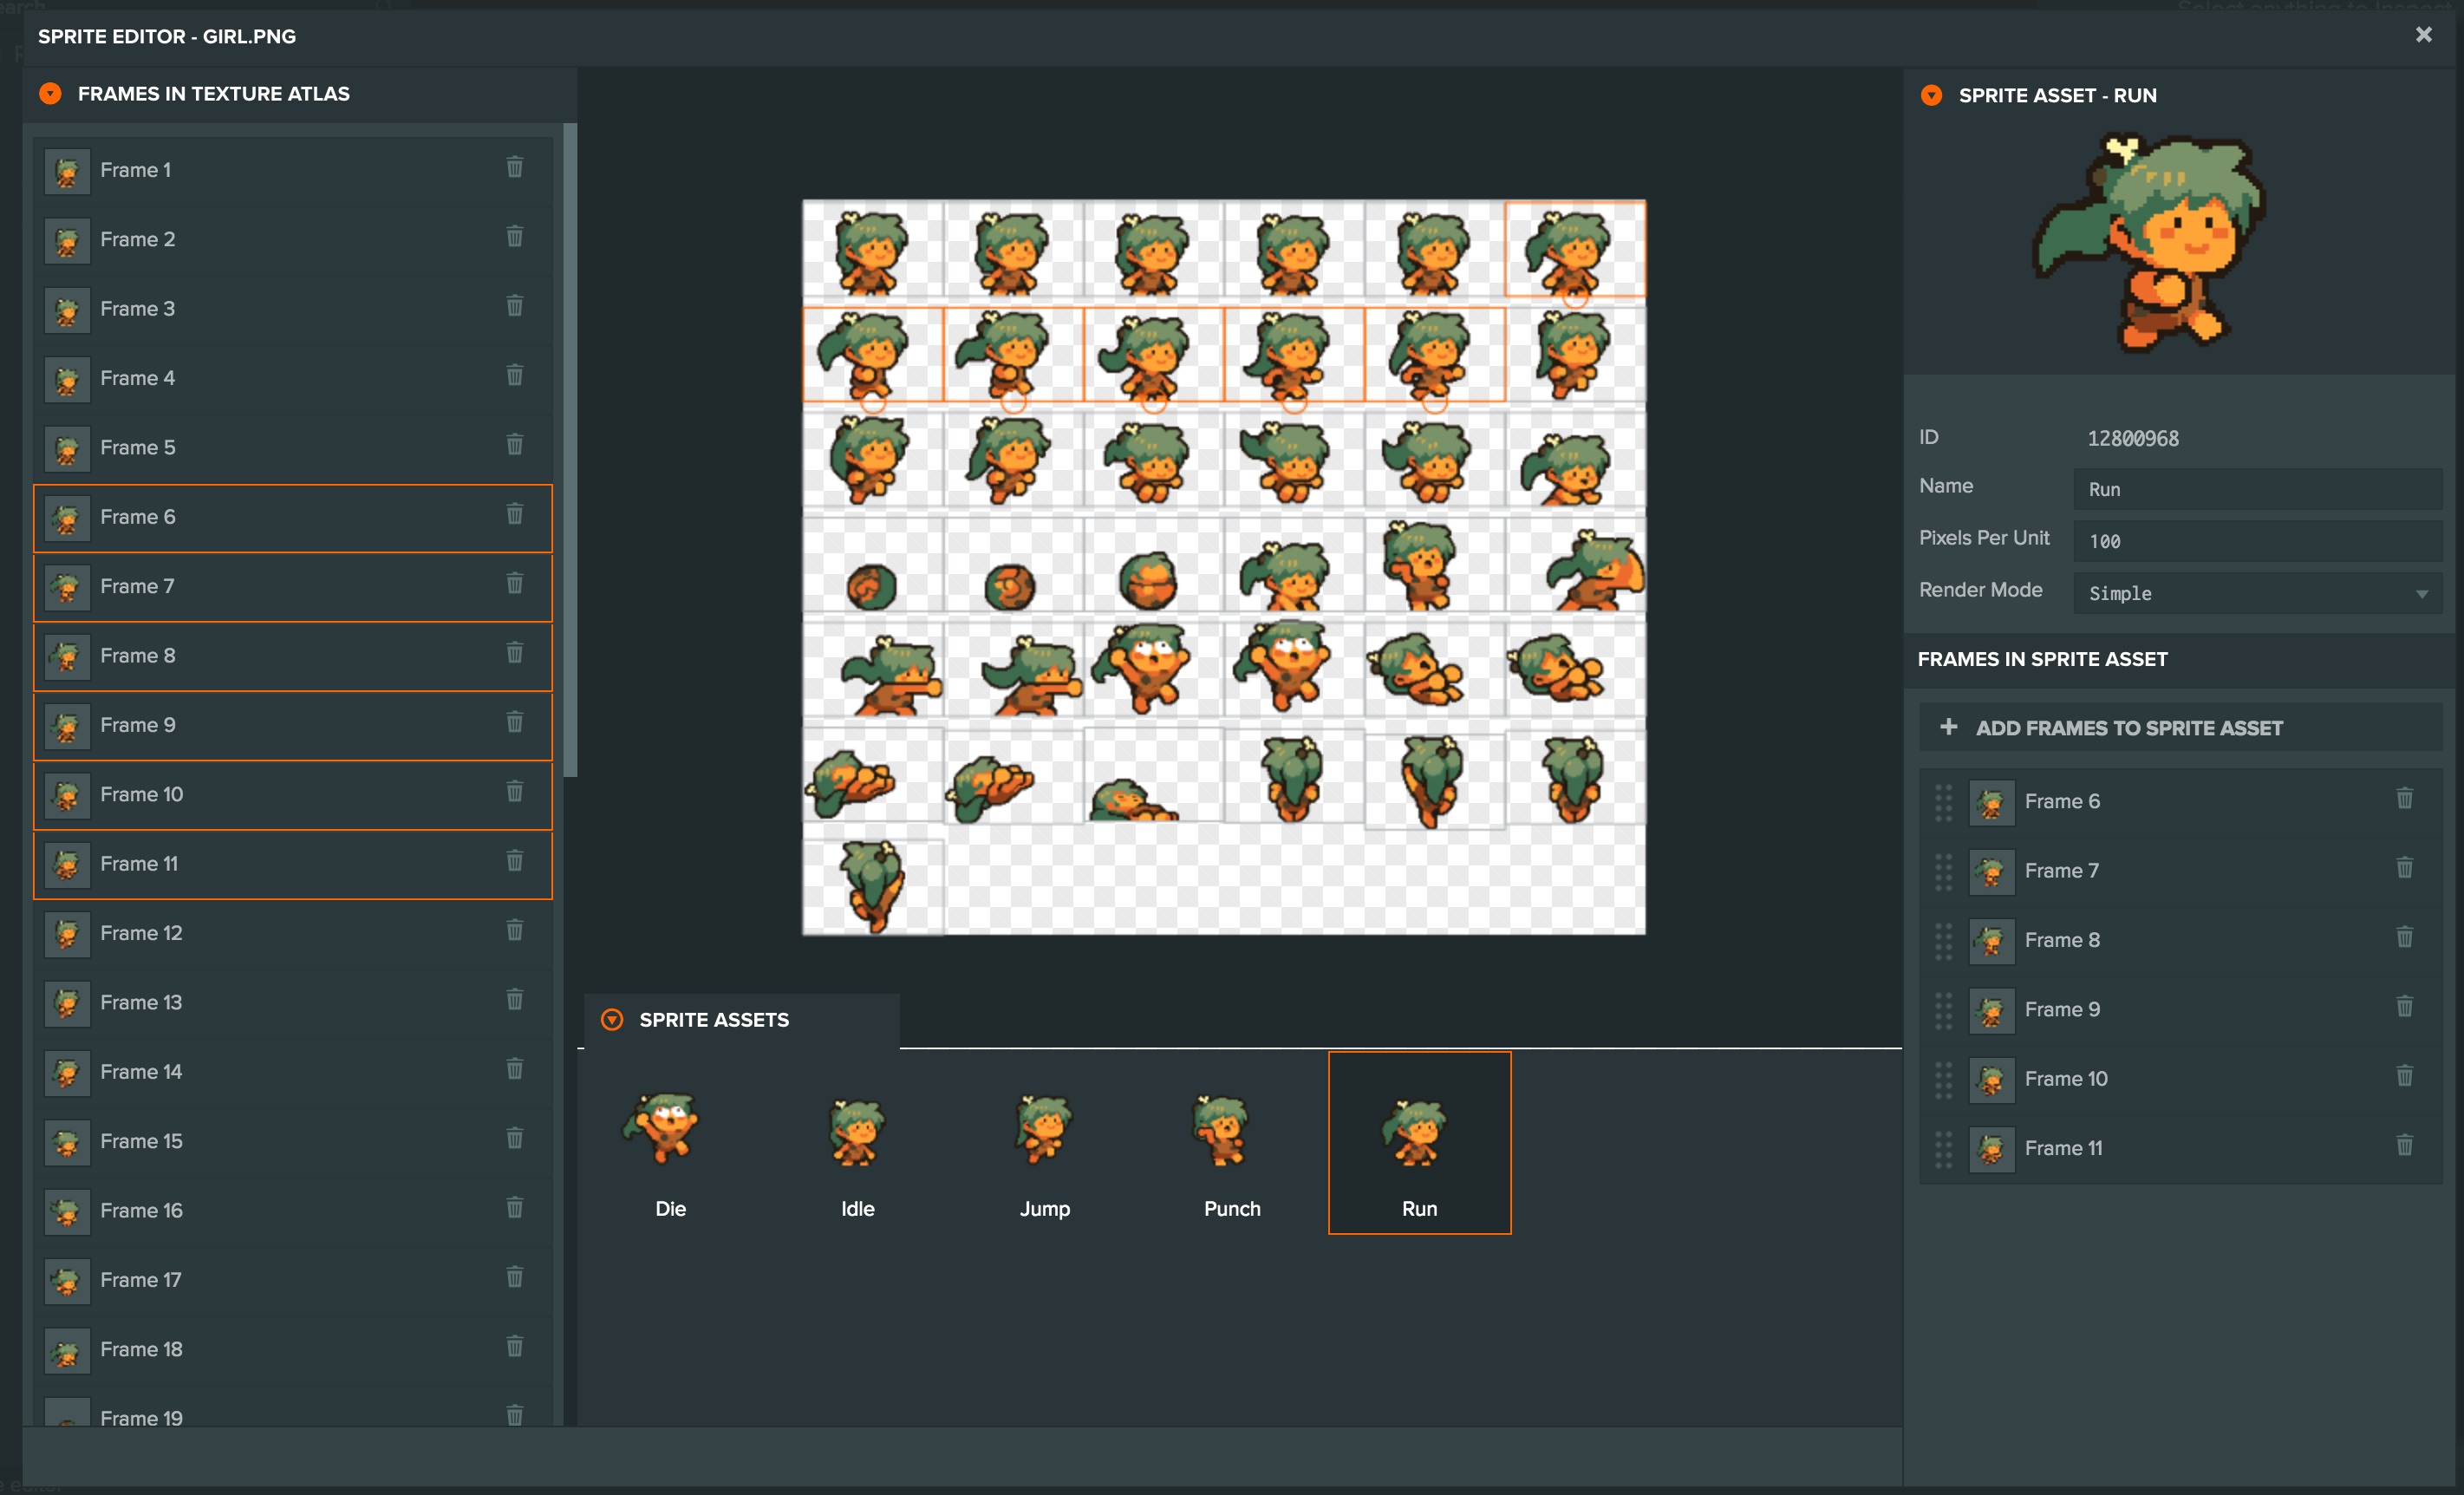
Task: Click the plus icon to add frames
Action: (x=1948, y=727)
